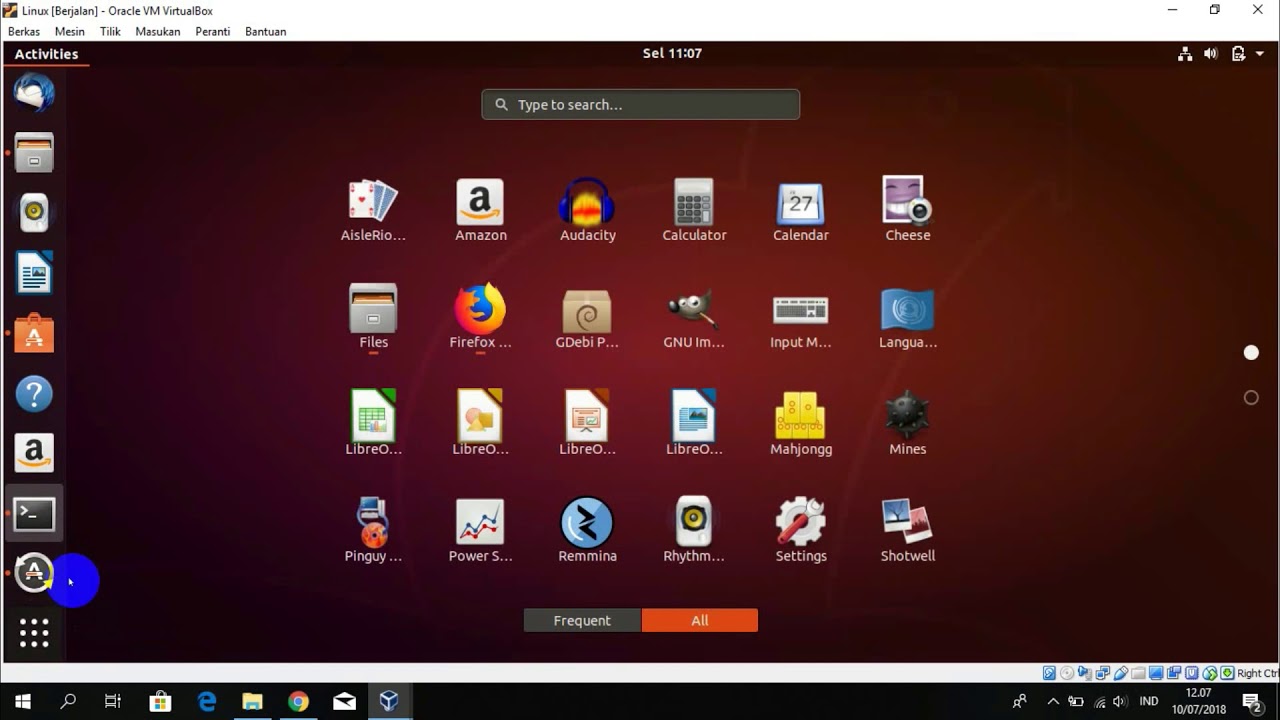The height and width of the screenshot is (720, 1280).
Task: Click the volume icon in the GNOME top bar
Action: (x=1211, y=54)
